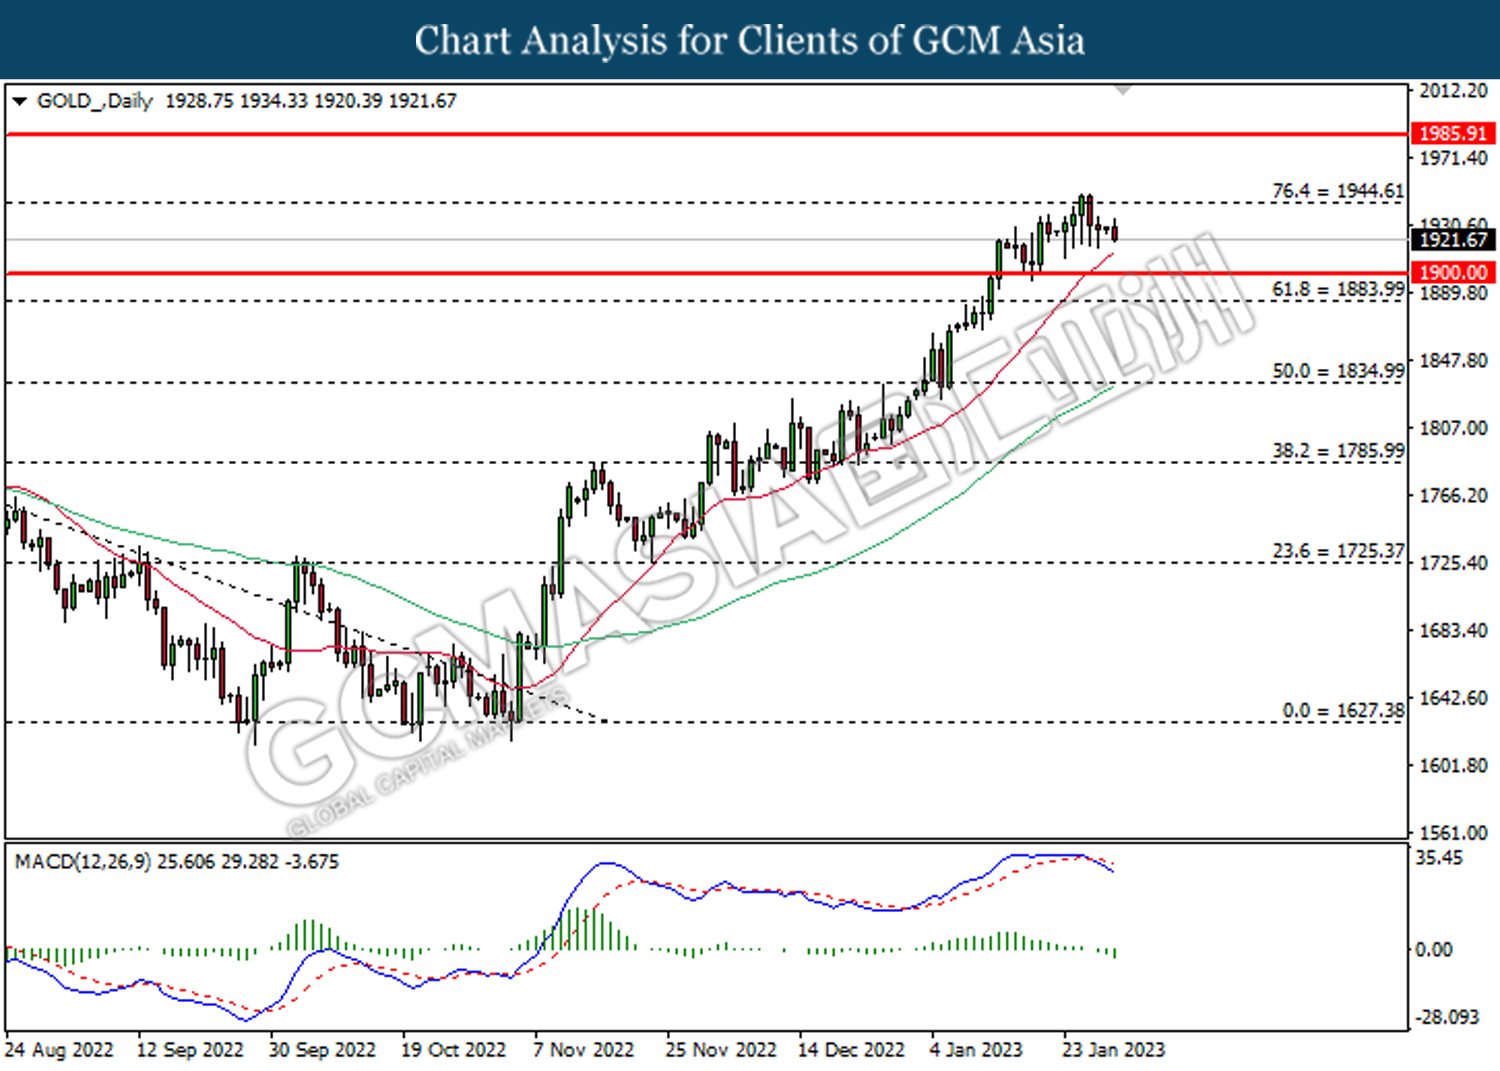Click the GOLD_,Daily symbol label
This screenshot has height=1071, width=1500.
[95, 101]
